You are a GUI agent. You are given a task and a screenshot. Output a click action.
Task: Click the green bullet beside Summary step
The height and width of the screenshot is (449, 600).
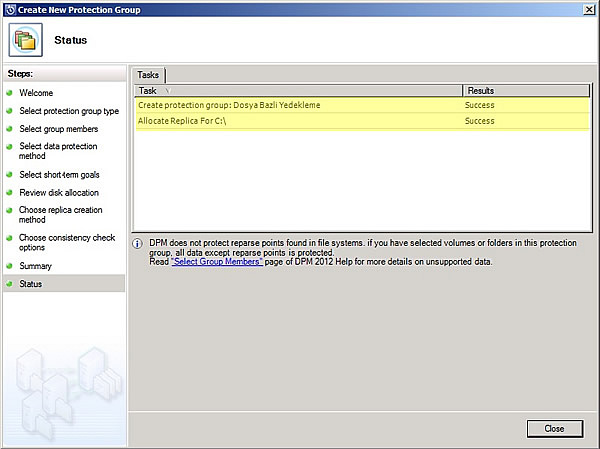10,266
